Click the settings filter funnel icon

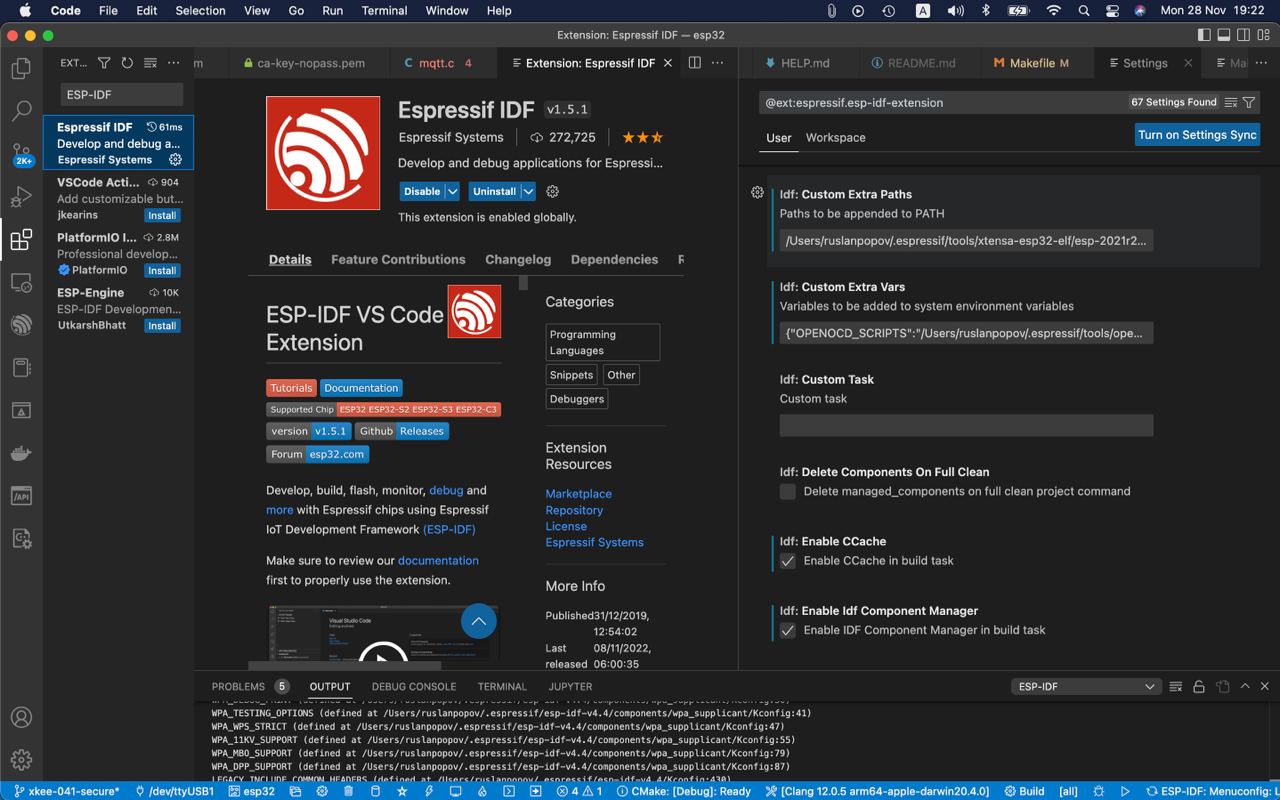point(1249,102)
